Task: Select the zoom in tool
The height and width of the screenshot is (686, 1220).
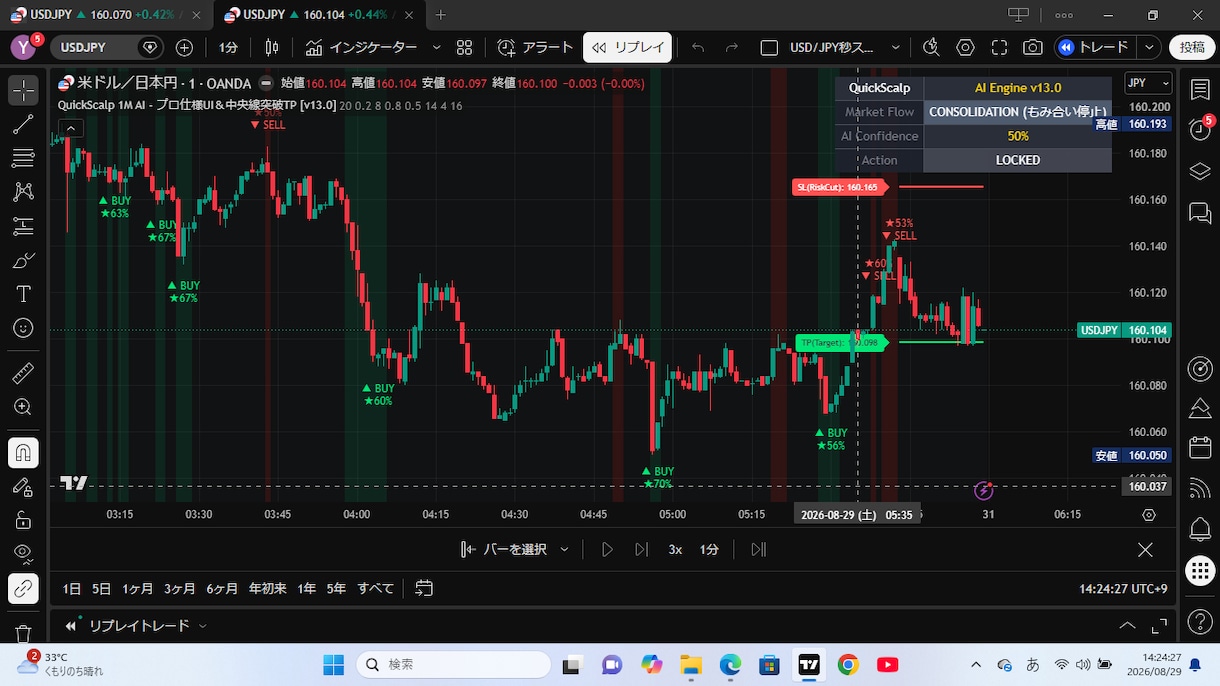Action: click(23, 407)
